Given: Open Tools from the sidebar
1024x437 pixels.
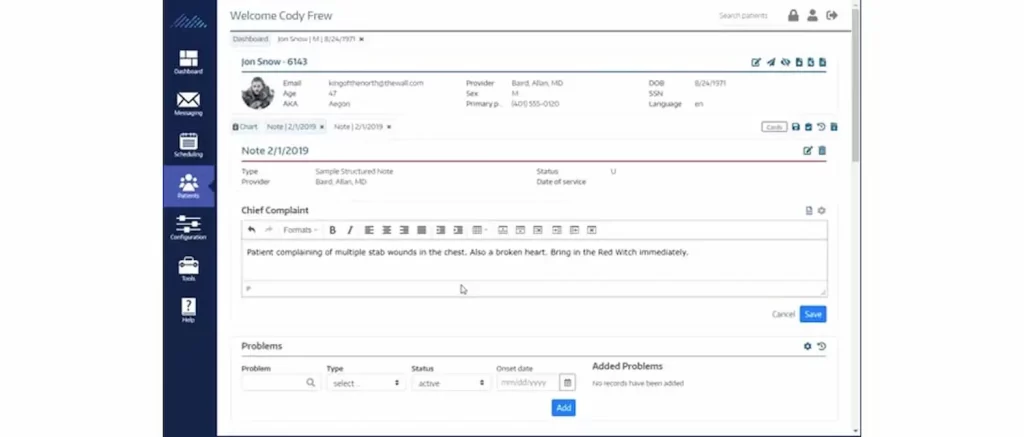Looking at the screenshot, I should point(188,269).
